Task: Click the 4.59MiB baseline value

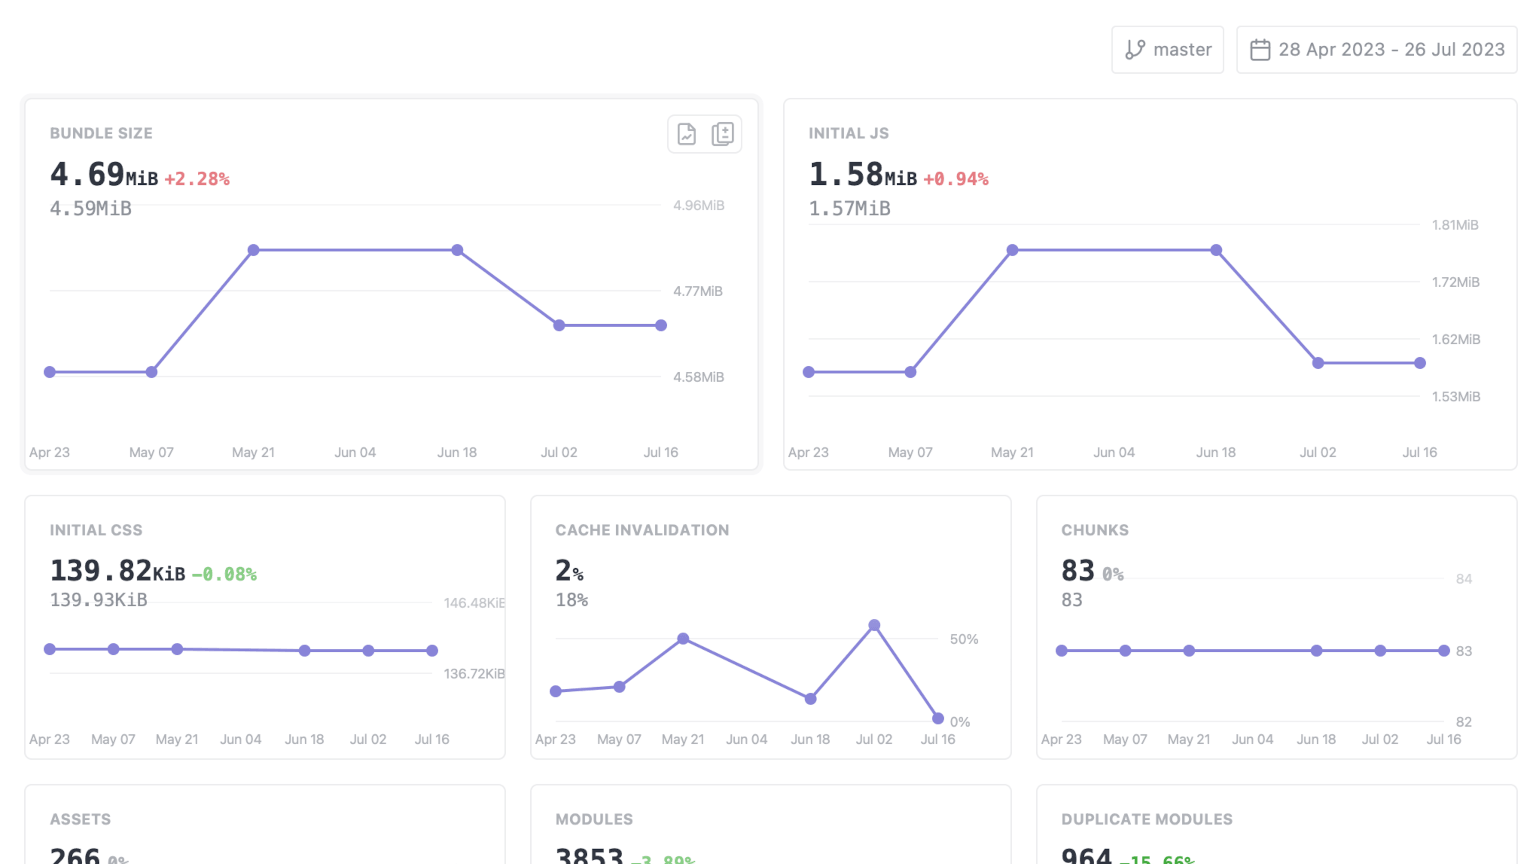Action: click(x=91, y=208)
